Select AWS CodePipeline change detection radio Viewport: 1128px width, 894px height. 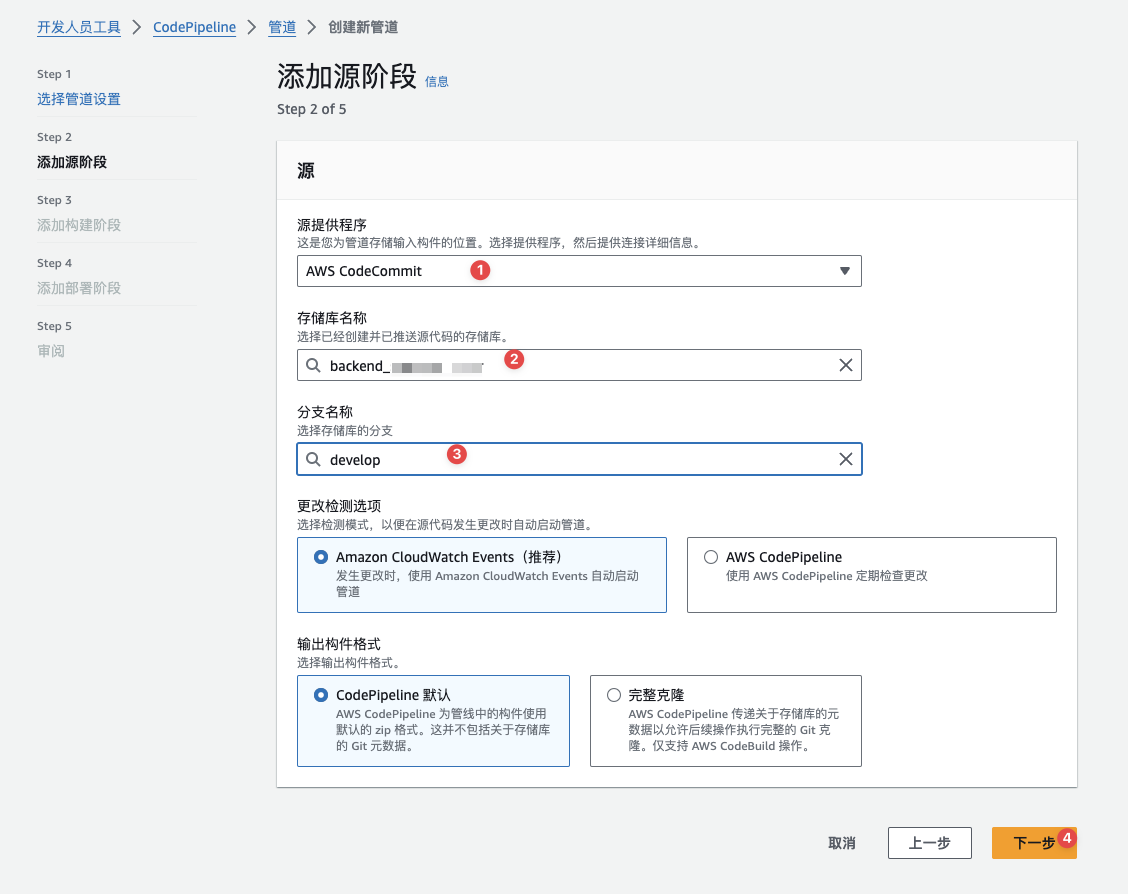711,557
